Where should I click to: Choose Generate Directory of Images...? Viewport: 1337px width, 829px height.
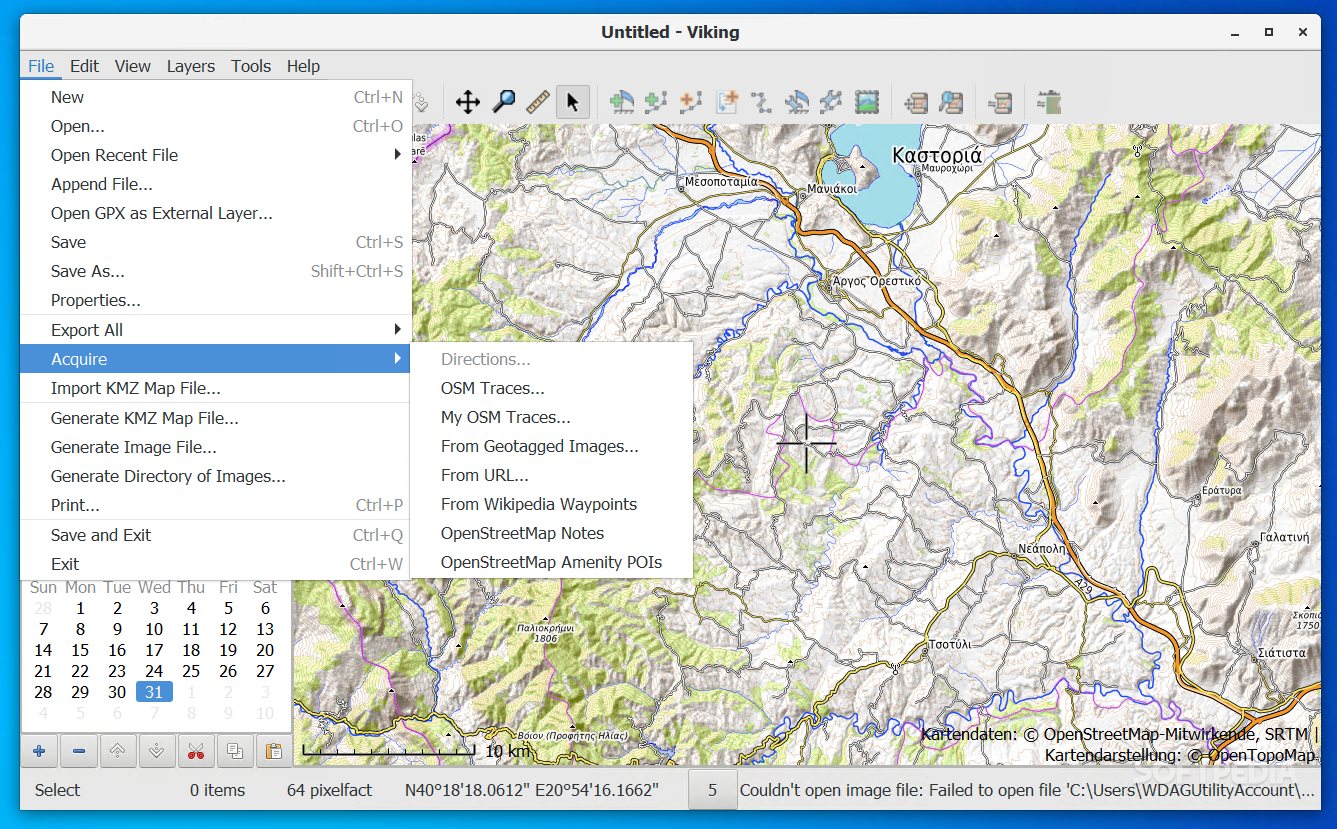pos(216,476)
